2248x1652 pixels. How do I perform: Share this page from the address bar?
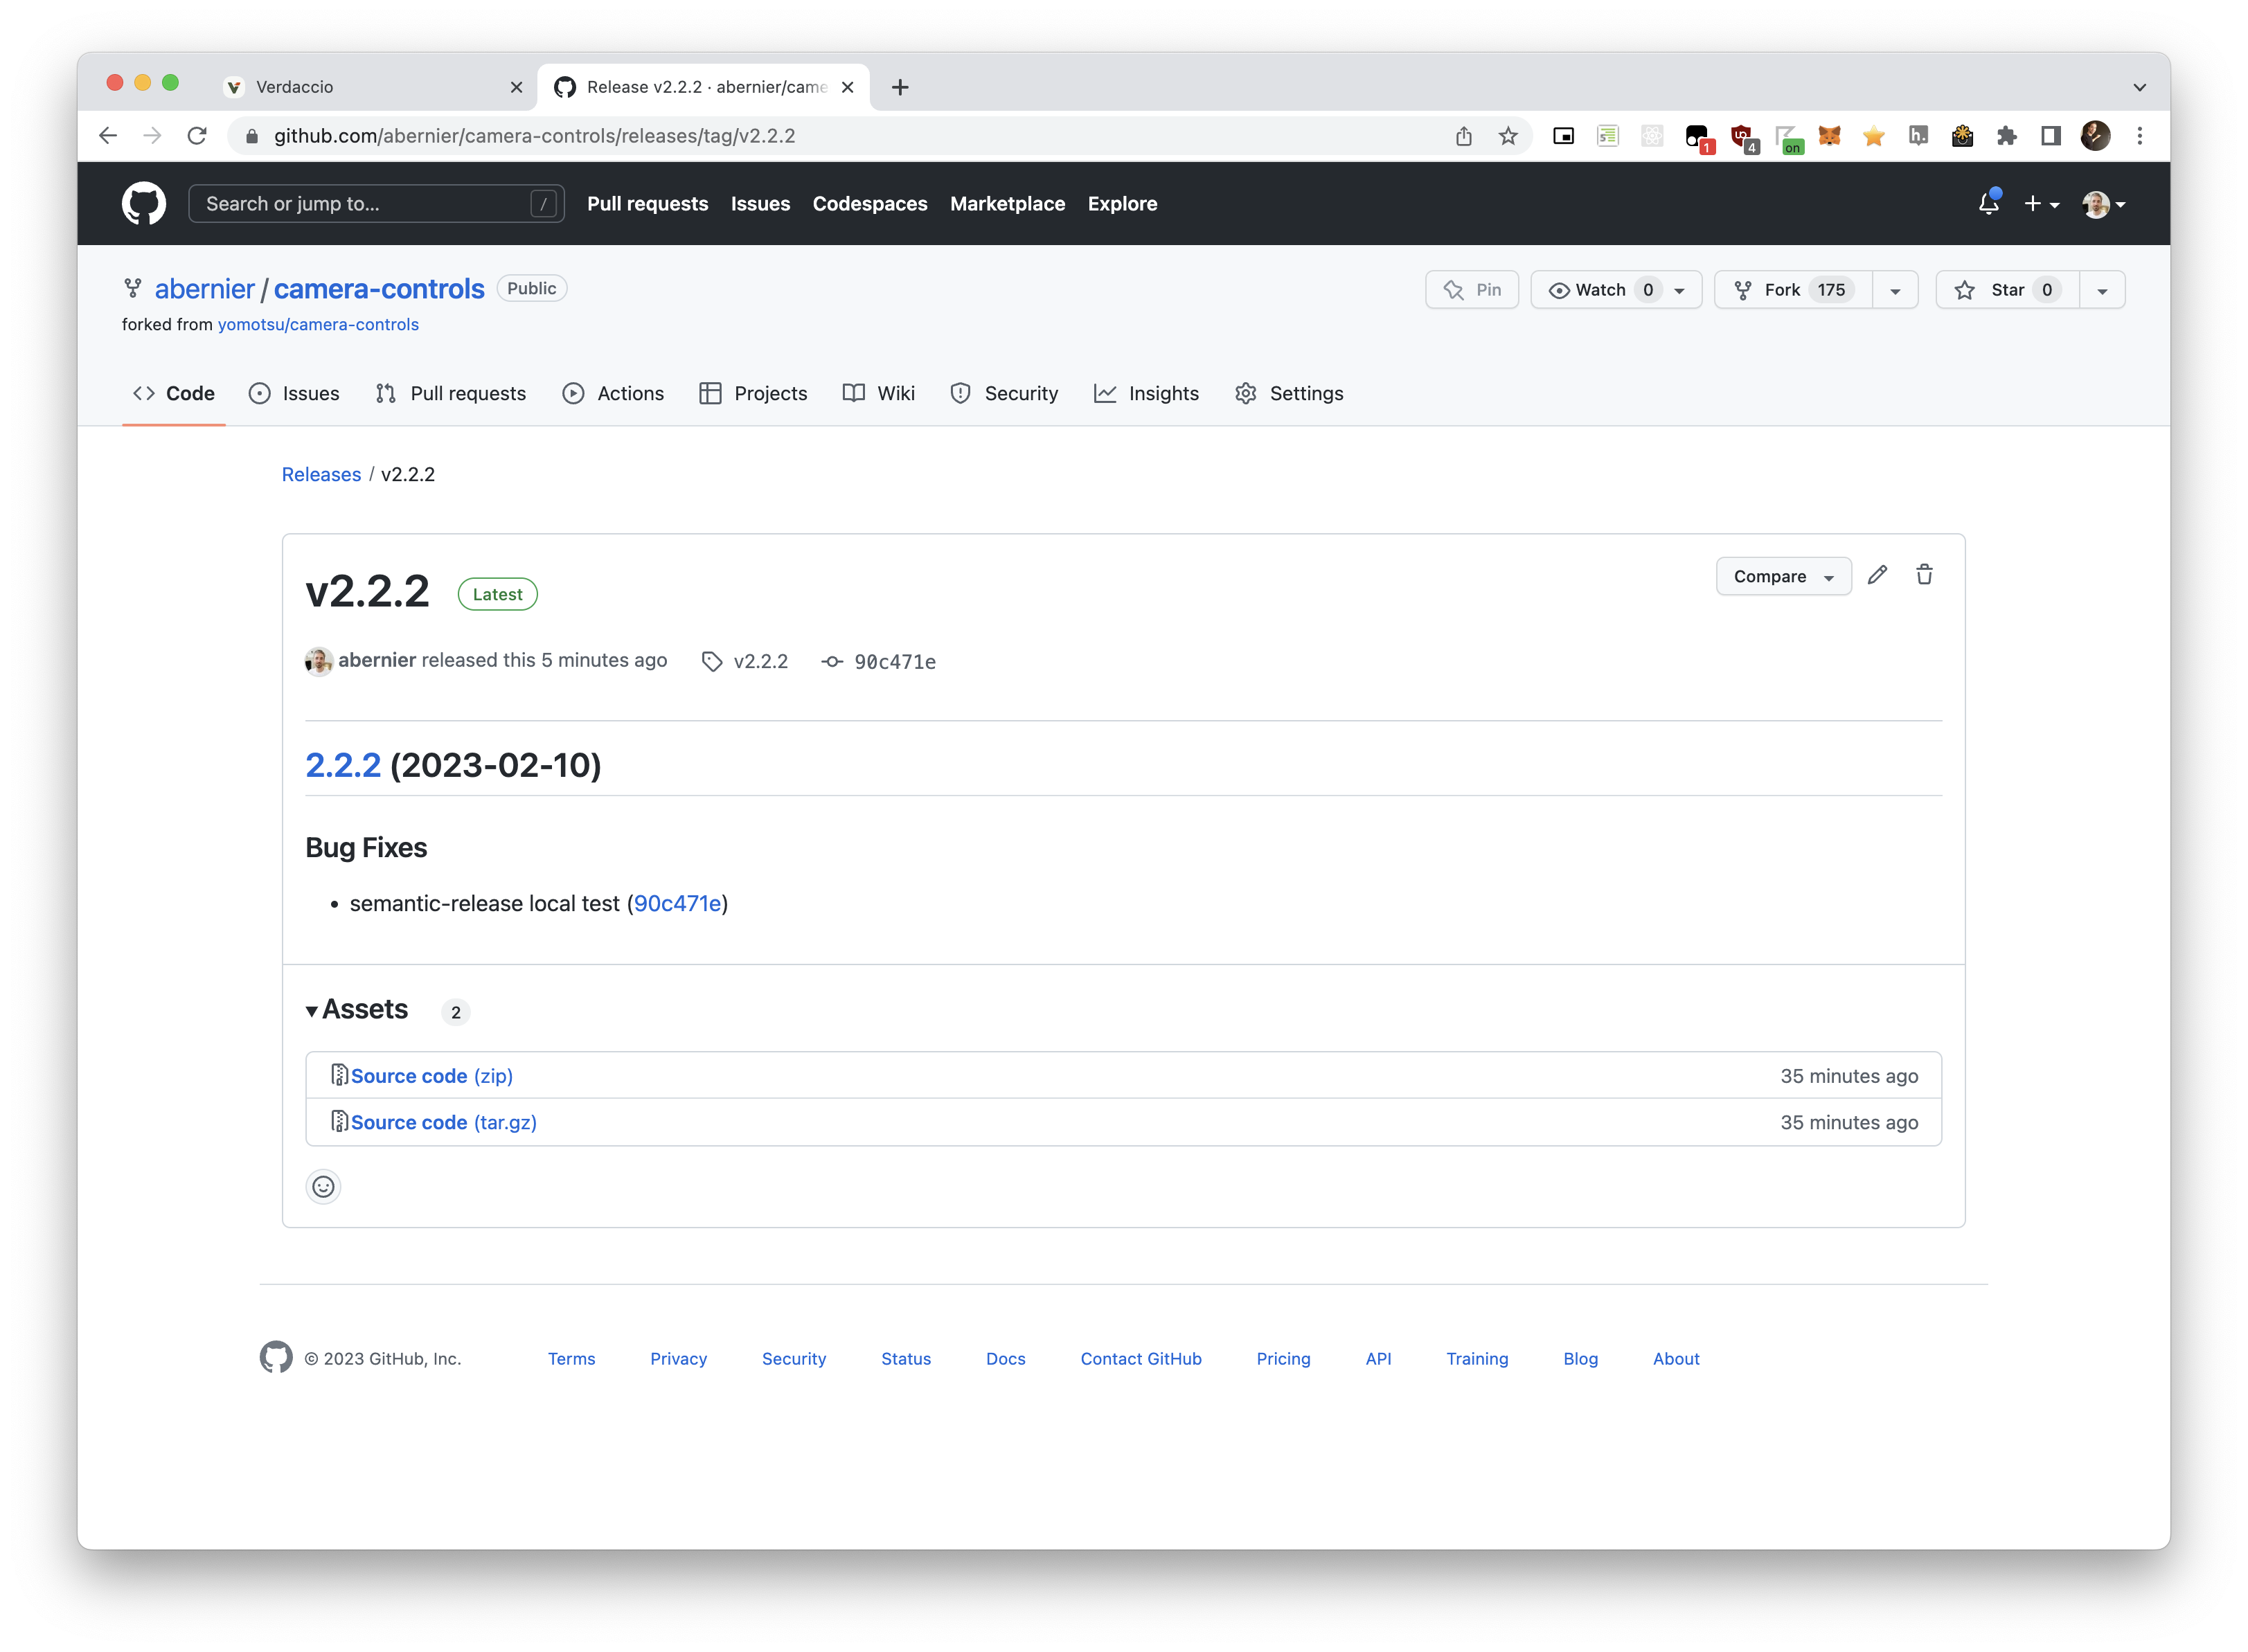click(1464, 136)
